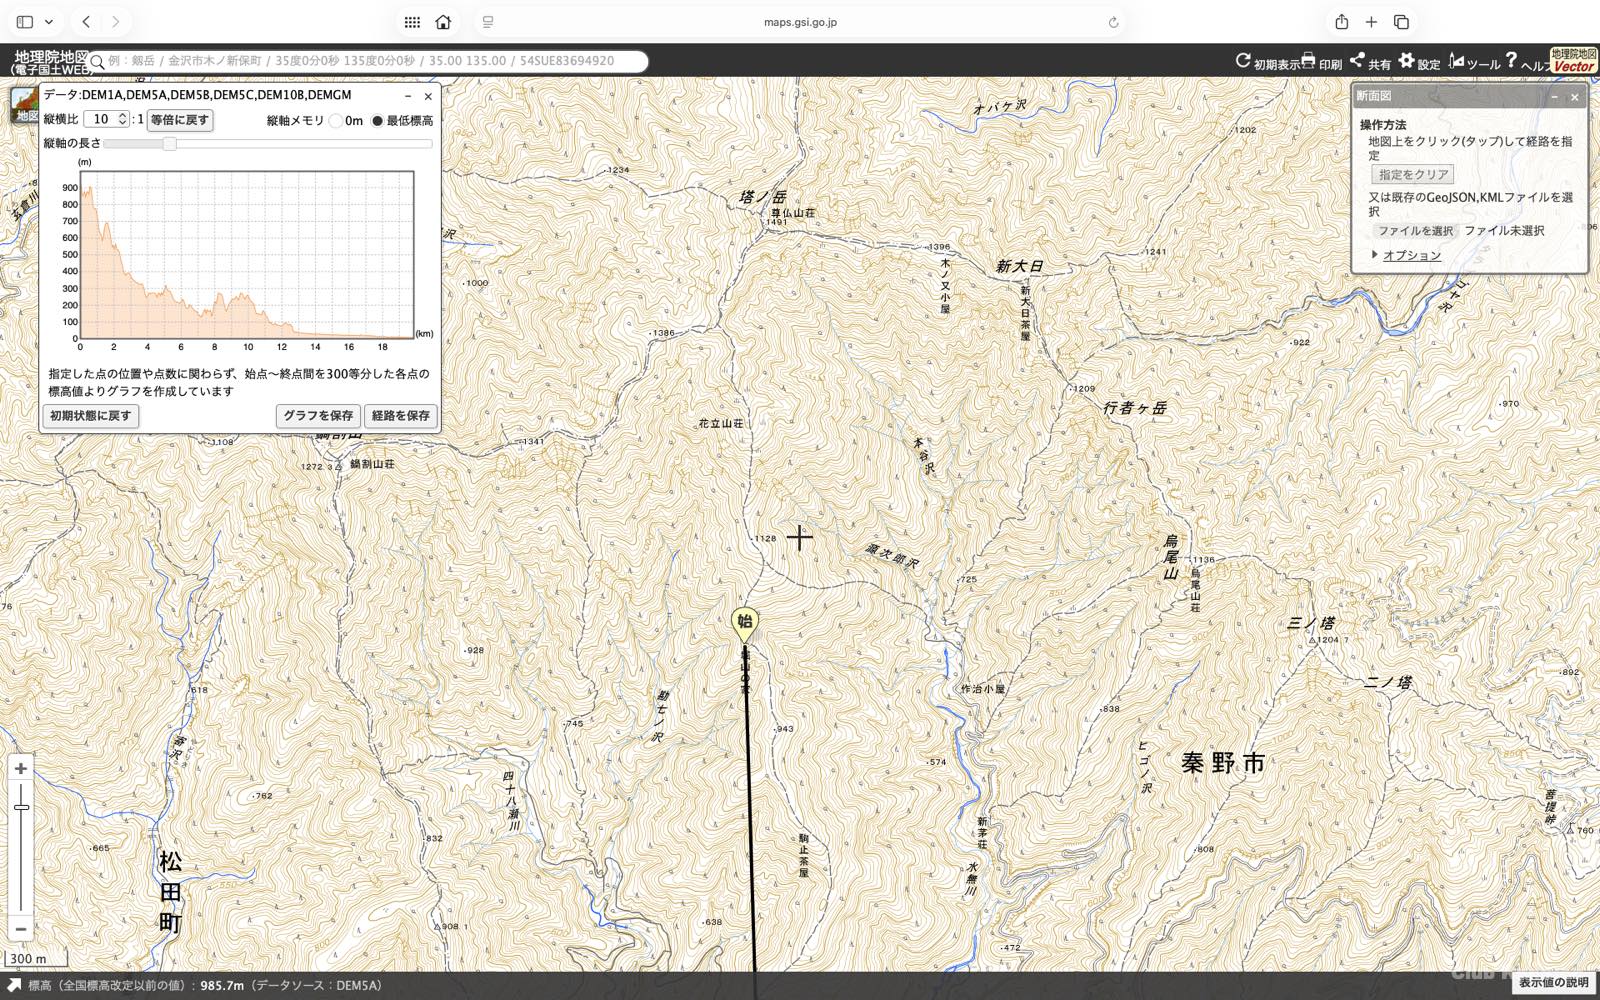Open the Safari sidebar panel icon
1600x1000 pixels.
(25, 21)
